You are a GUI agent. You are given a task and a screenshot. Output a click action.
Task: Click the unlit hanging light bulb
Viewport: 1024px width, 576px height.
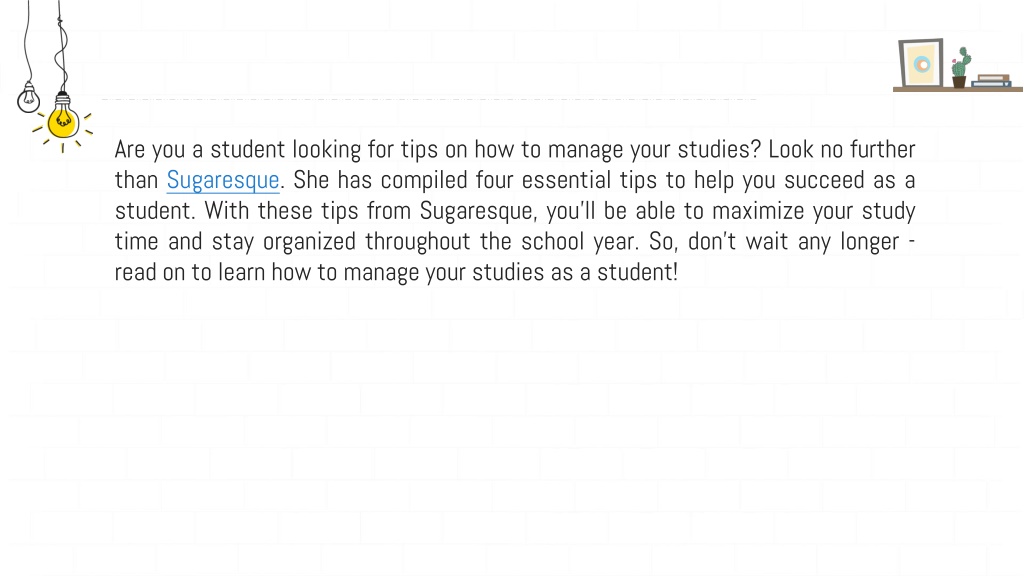point(28,98)
